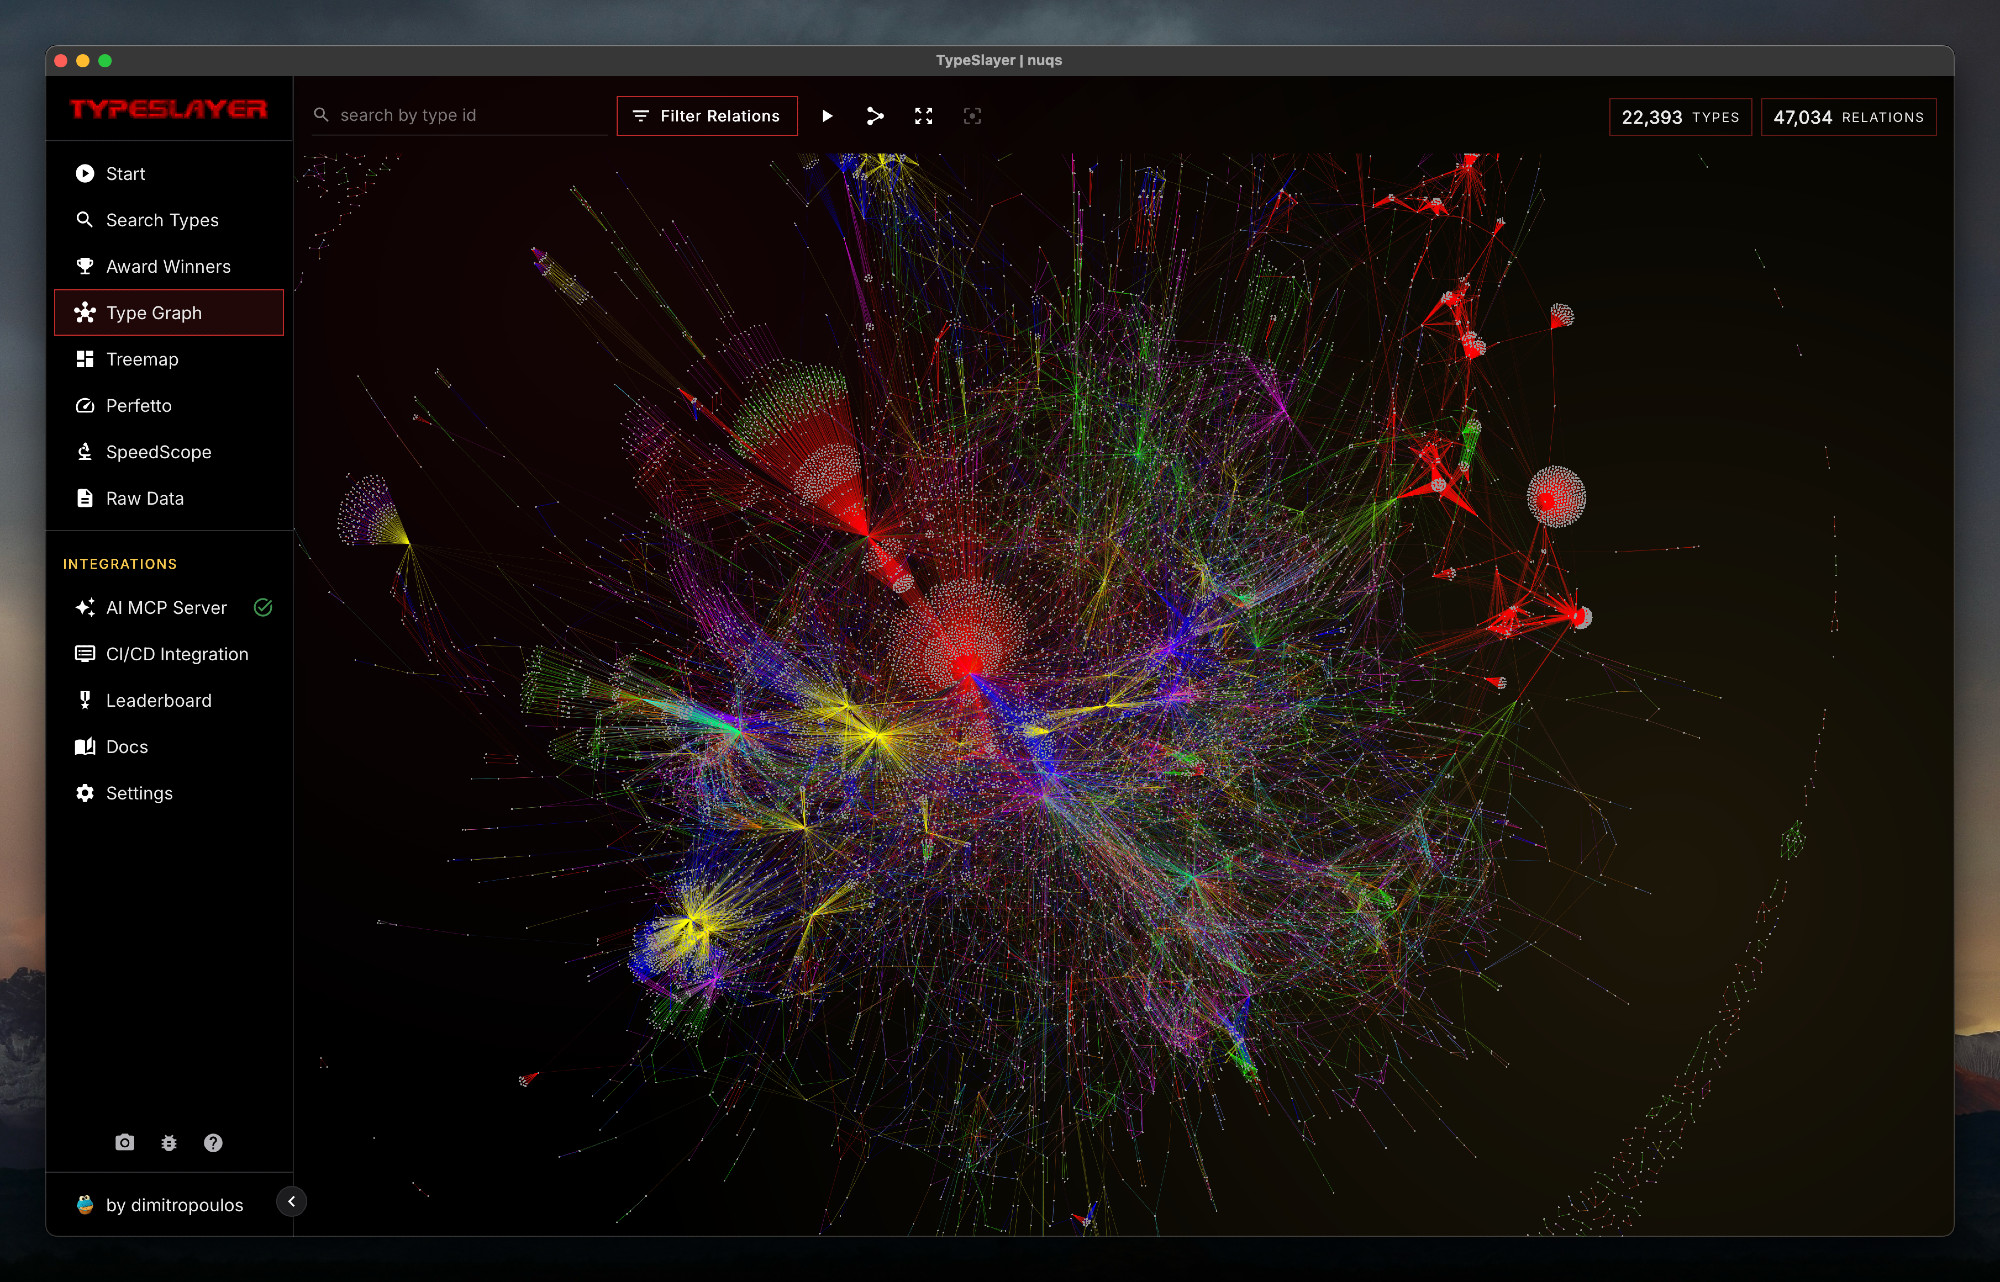
Task: Open the Filter Relations dropdown
Action: [707, 116]
